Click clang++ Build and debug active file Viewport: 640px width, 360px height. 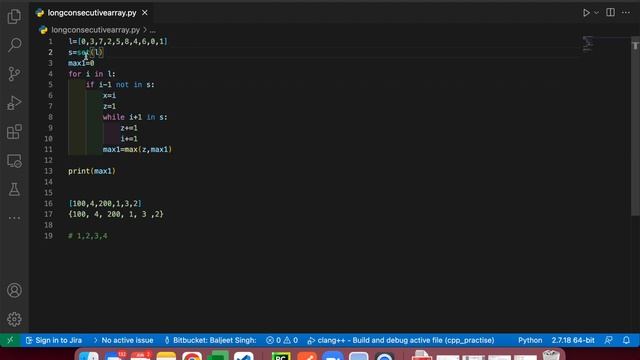(x=401, y=340)
